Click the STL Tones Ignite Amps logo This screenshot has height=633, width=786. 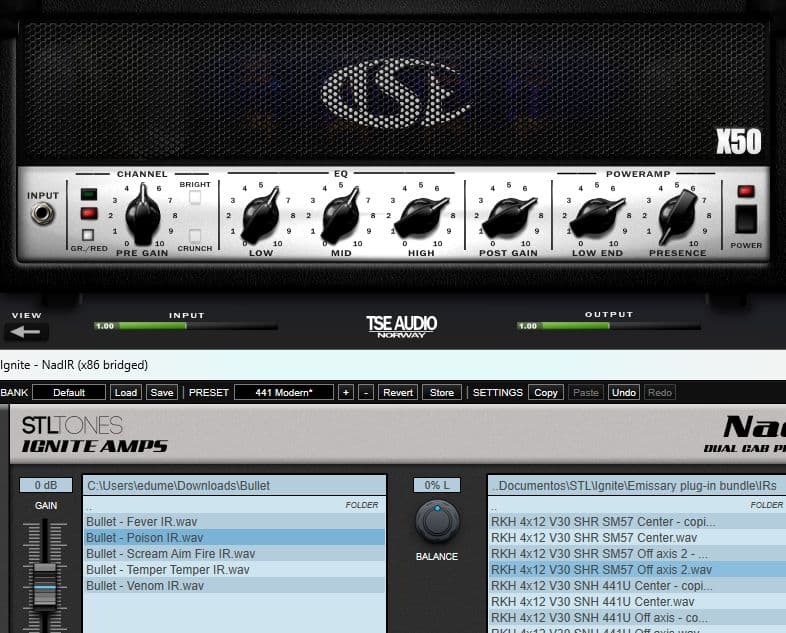tap(94, 435)
